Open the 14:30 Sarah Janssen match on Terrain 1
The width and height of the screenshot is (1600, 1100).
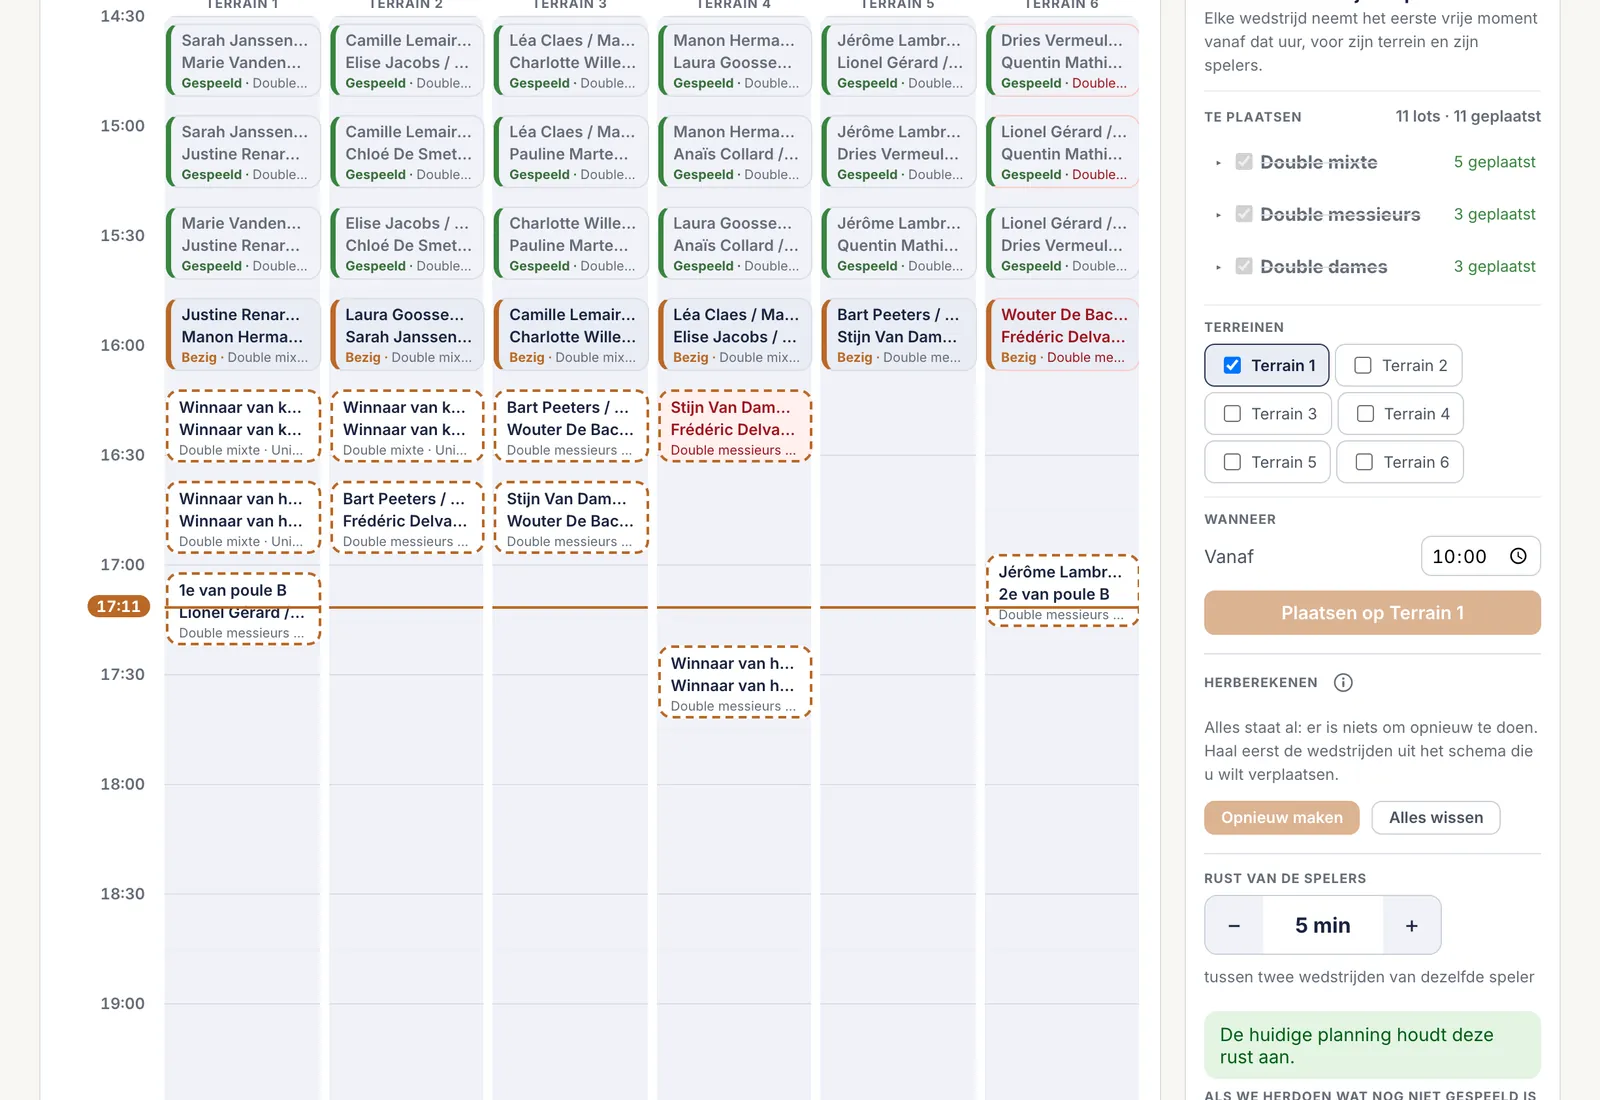point(243,61)
